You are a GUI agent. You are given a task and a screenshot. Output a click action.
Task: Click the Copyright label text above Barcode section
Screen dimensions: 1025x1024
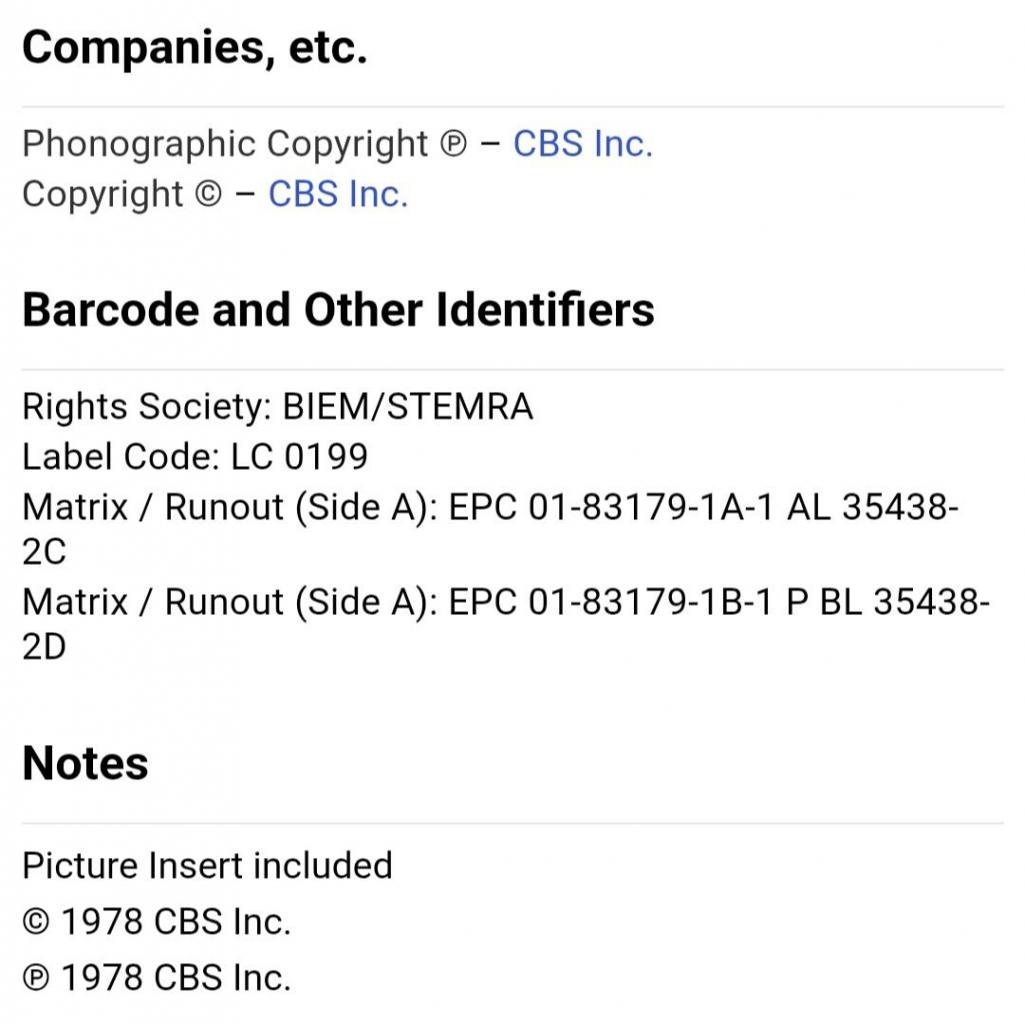(103, 194)
